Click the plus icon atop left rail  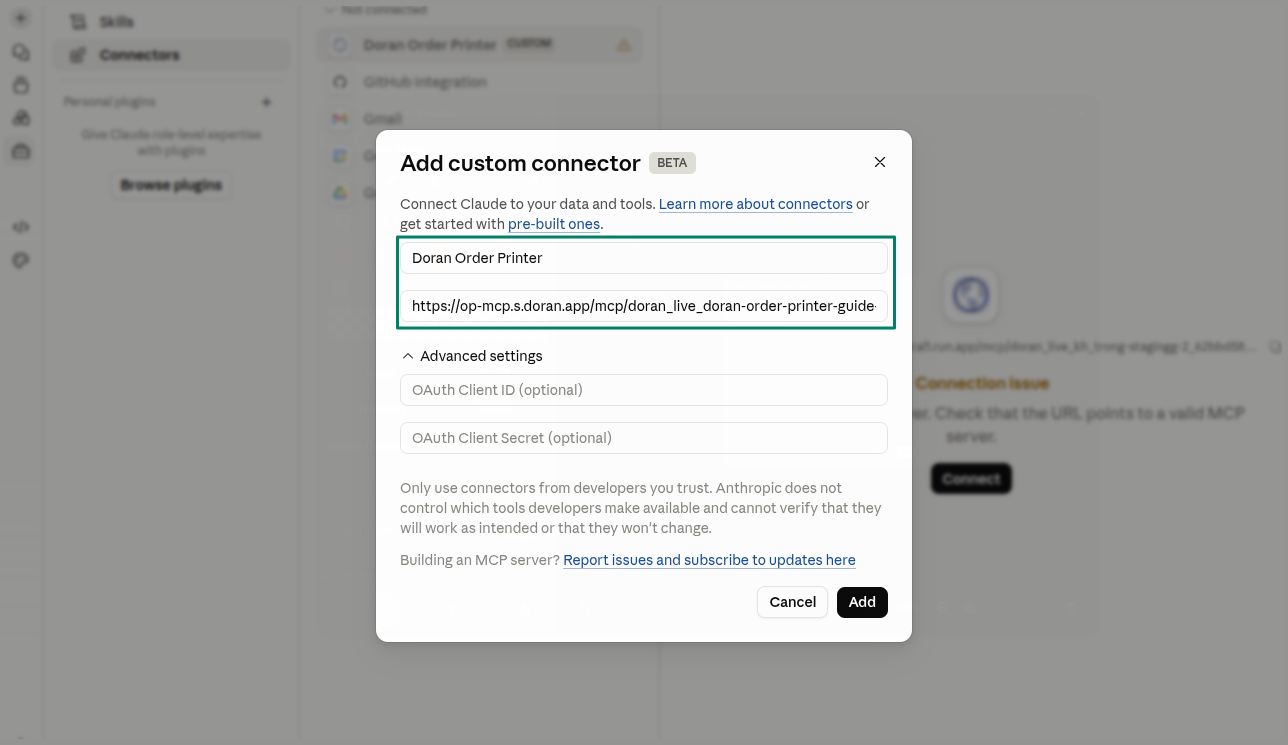(x=21, y=19)
